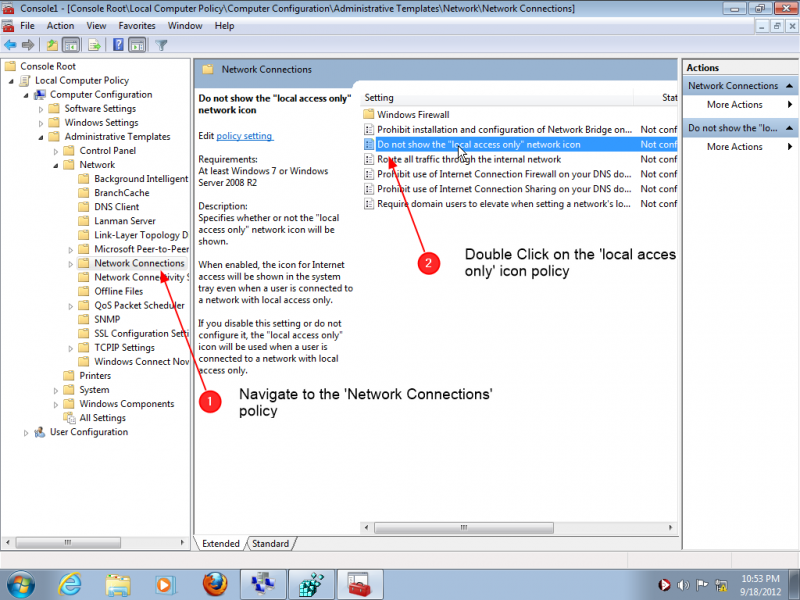Expand the TCPIP Settings node
Image resolution: width=800 pixels, height=600 pixels.
tap(70, 348)
